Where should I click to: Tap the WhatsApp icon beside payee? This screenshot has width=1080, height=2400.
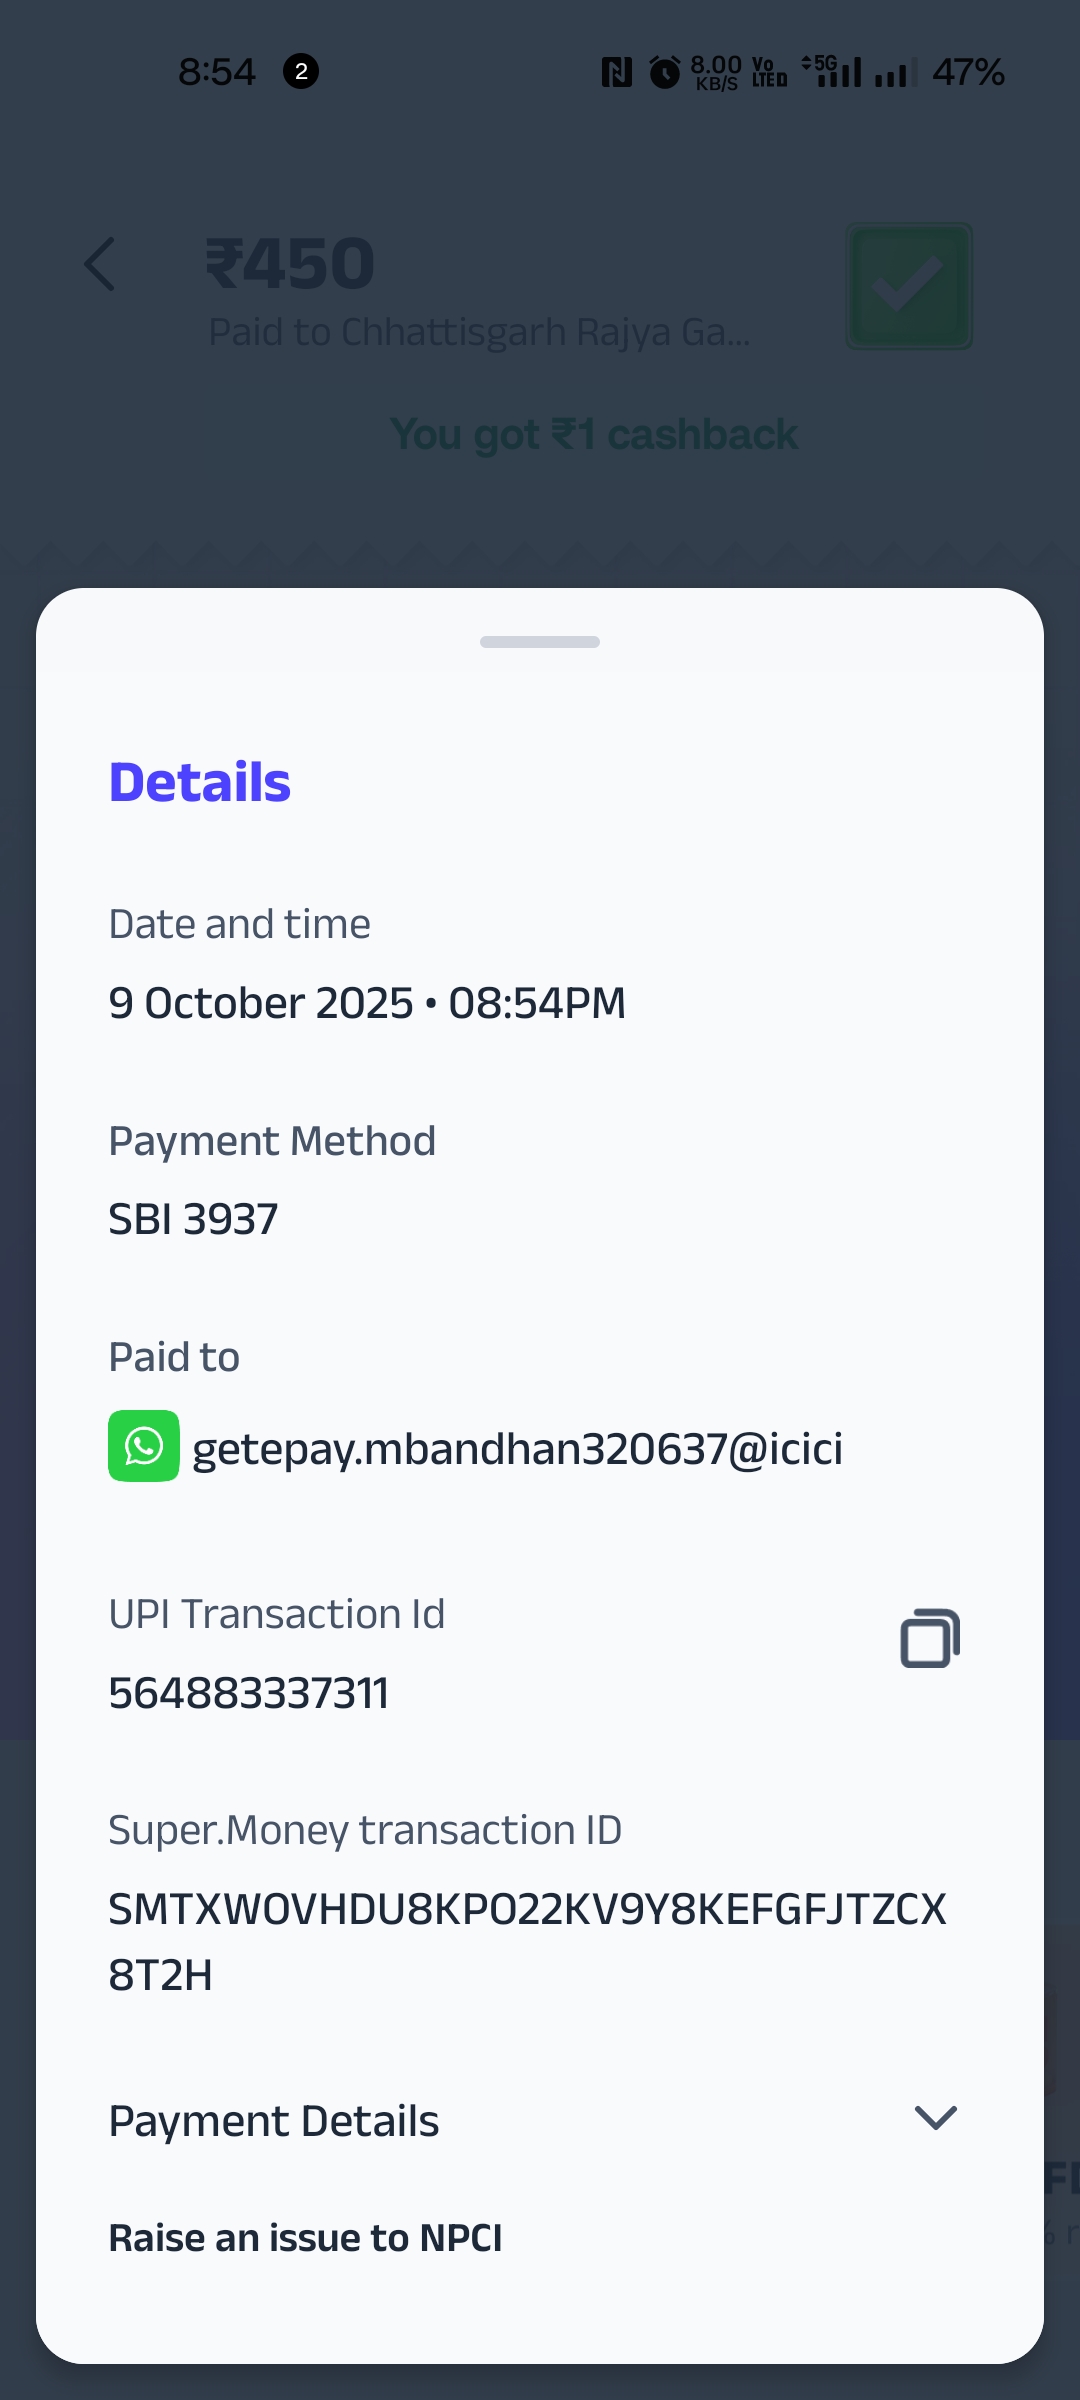click(144, 1446)
